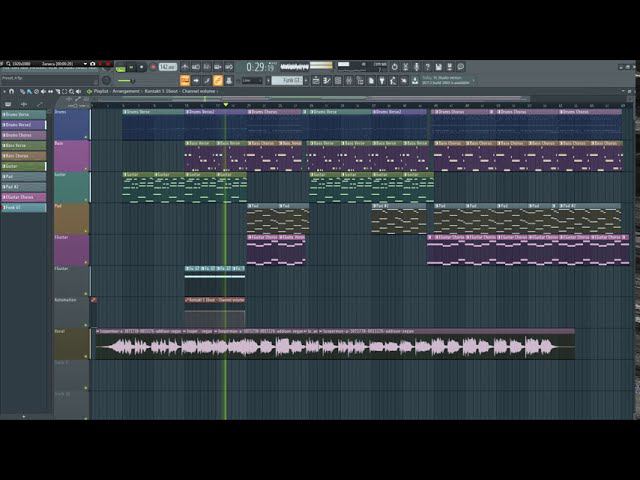
Task: Open the snap 'Line' dropdown
Action: pos(251,80)
